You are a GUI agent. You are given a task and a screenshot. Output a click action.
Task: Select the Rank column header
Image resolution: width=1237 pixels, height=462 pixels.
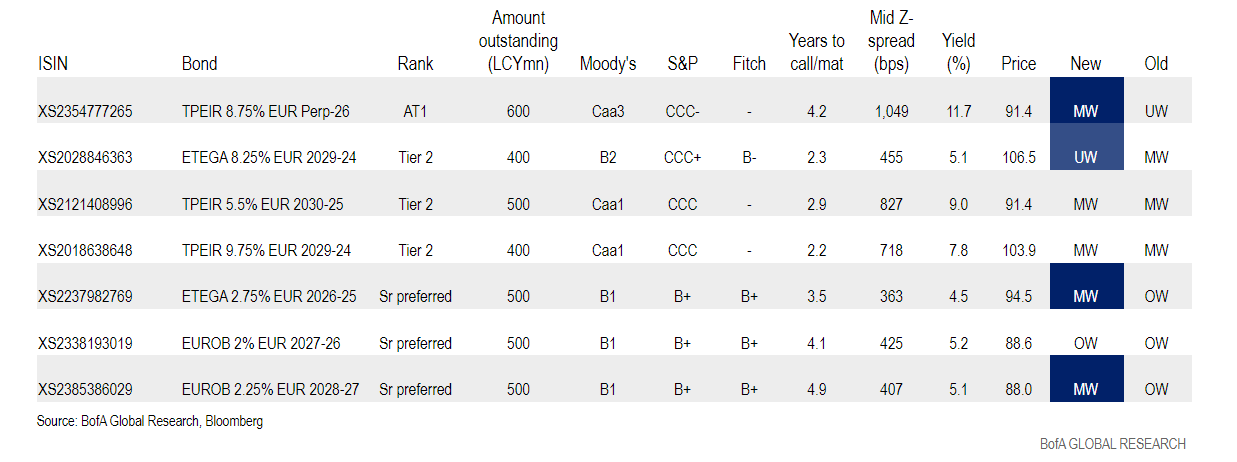coord(415,64)
